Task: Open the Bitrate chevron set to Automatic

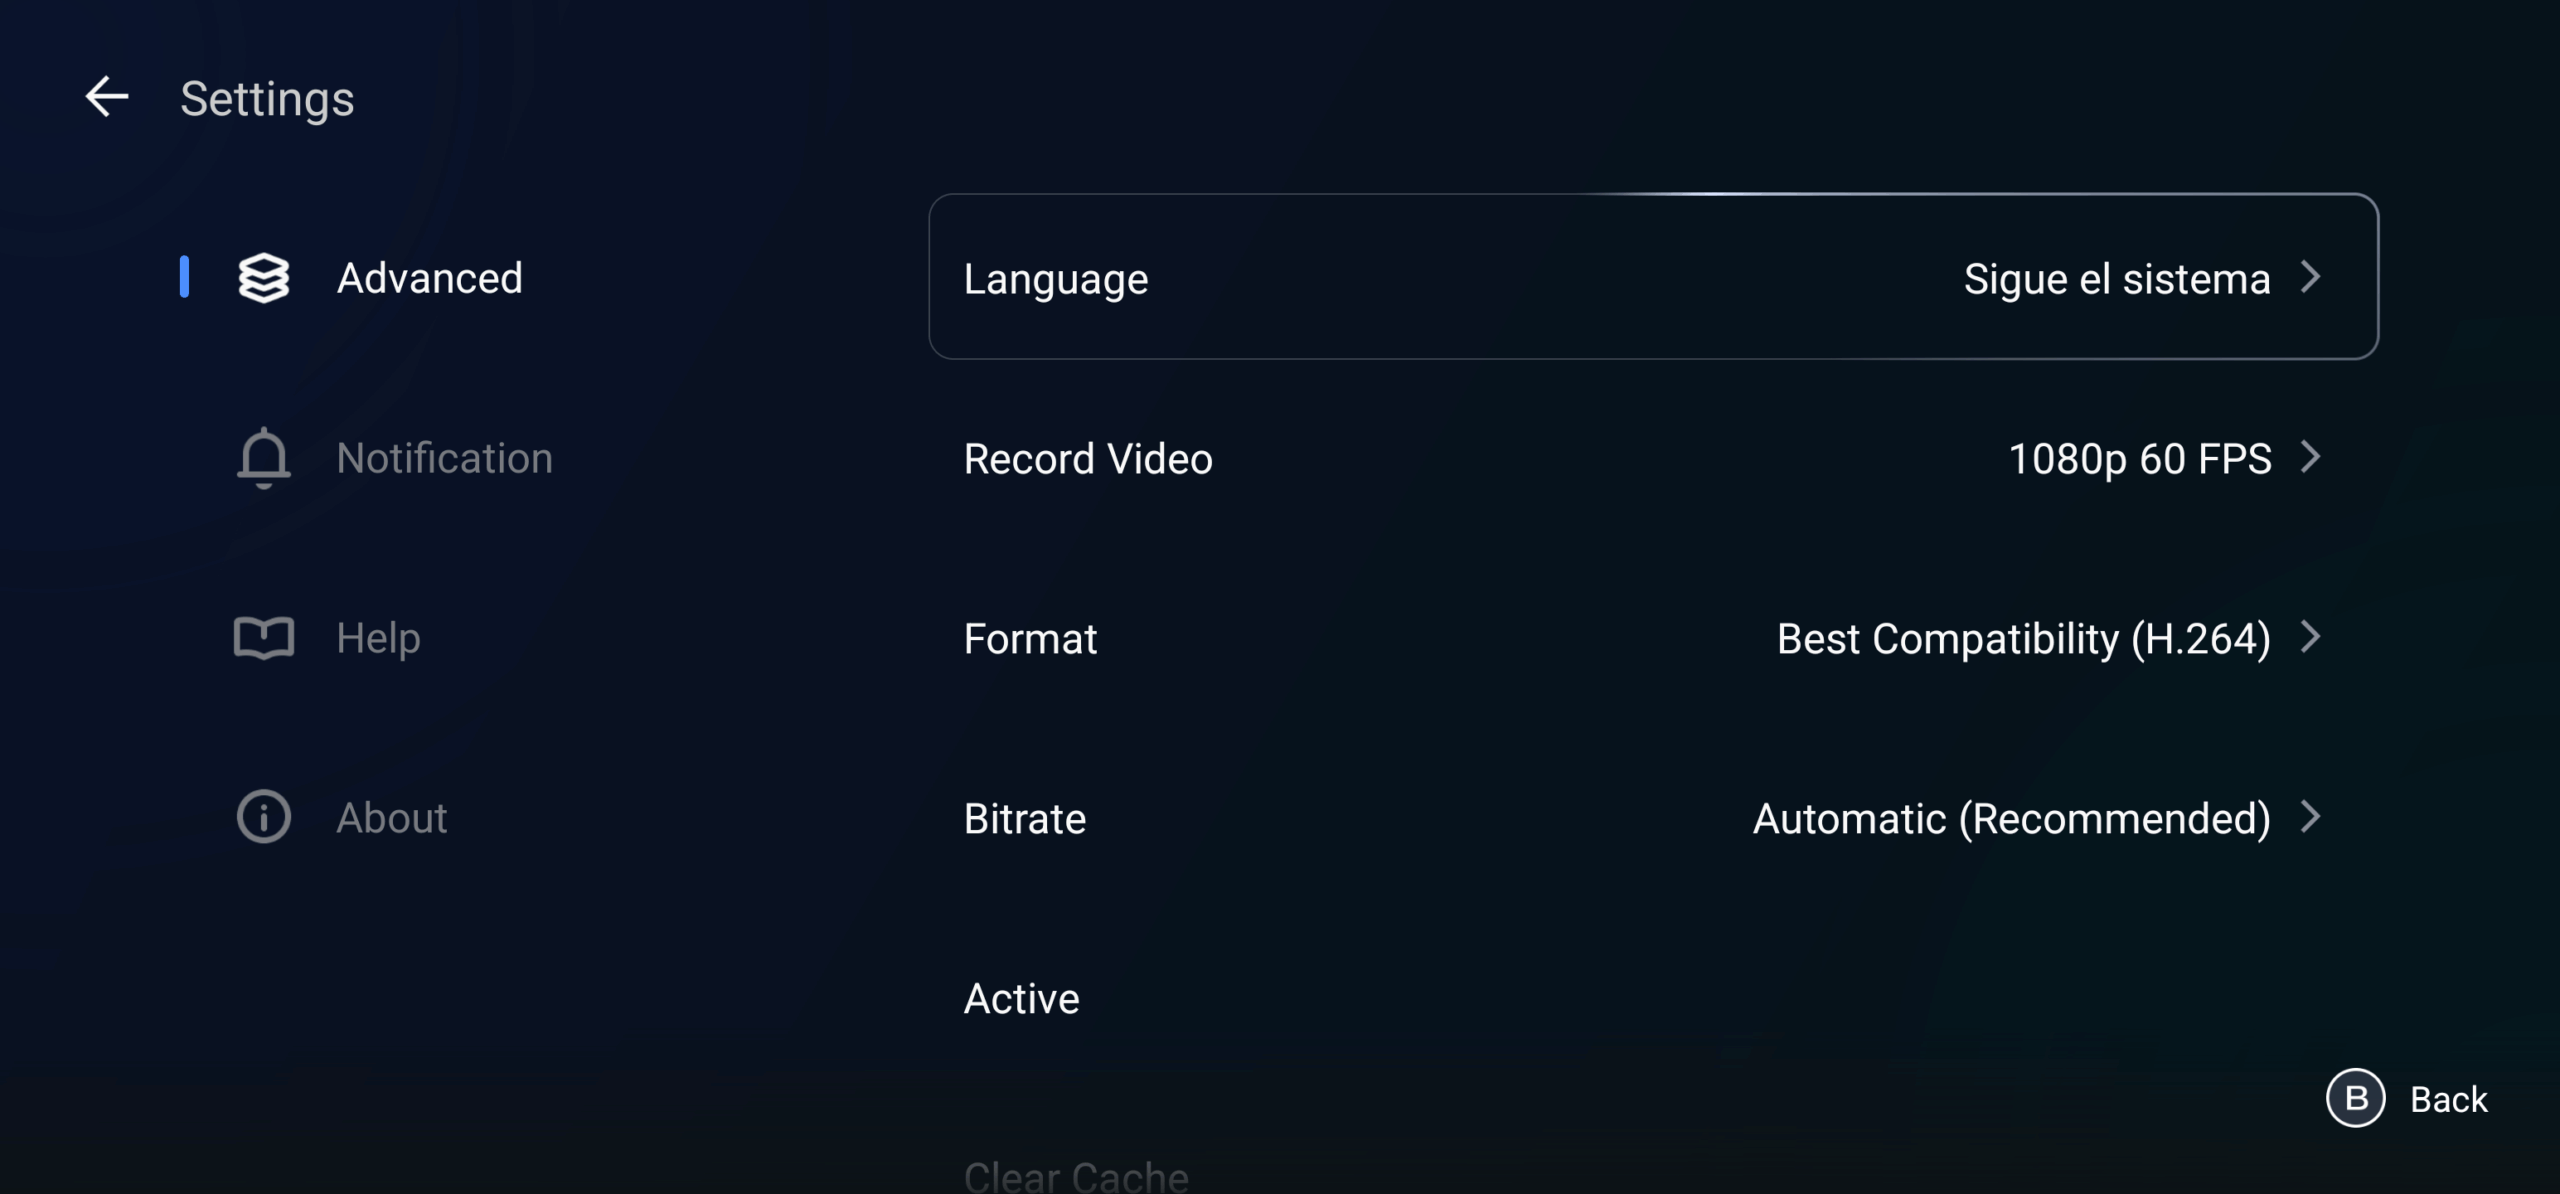Action: pyautogui.click(x=2312, y=818)
